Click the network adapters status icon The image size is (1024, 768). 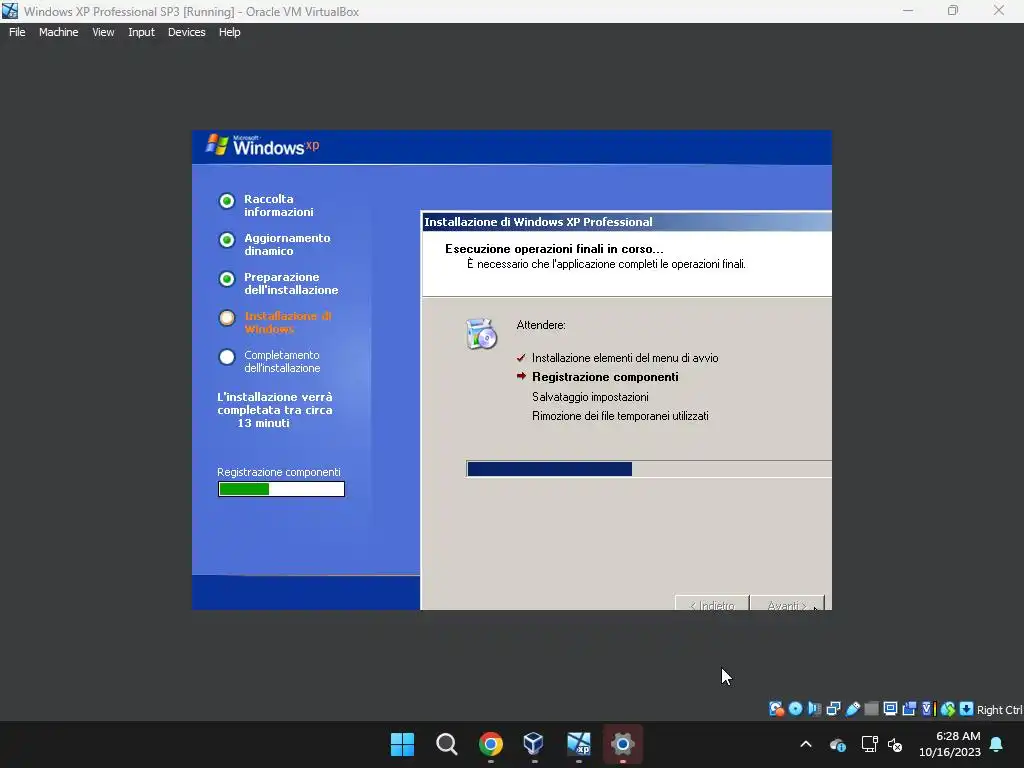click(833, 709)
